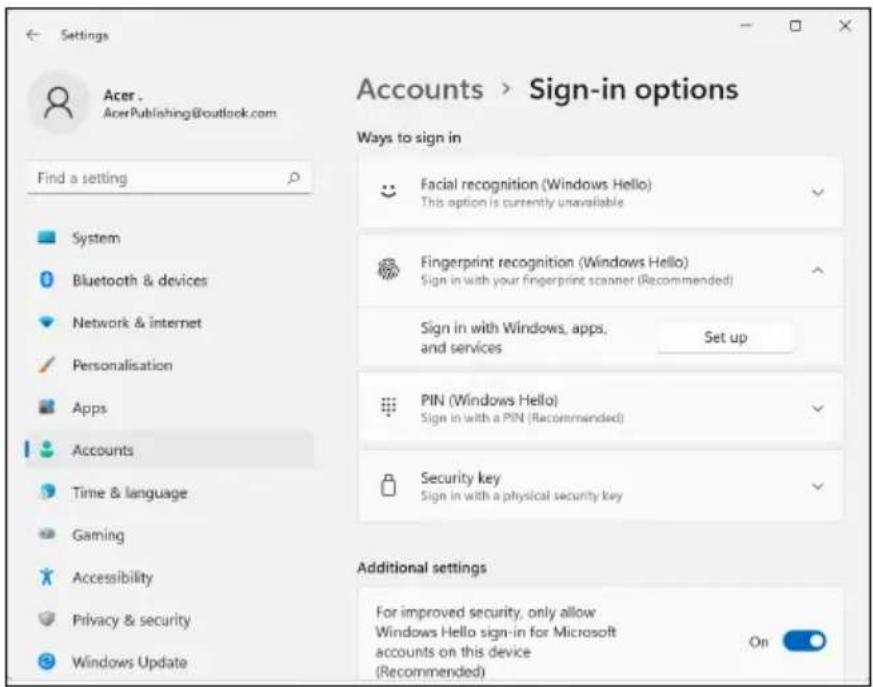Image resolution: width=873 pixels, height=687 pixels.
Task: Click the Gaming controller icon
Action: pyautogui.click(x=47, y=534)
